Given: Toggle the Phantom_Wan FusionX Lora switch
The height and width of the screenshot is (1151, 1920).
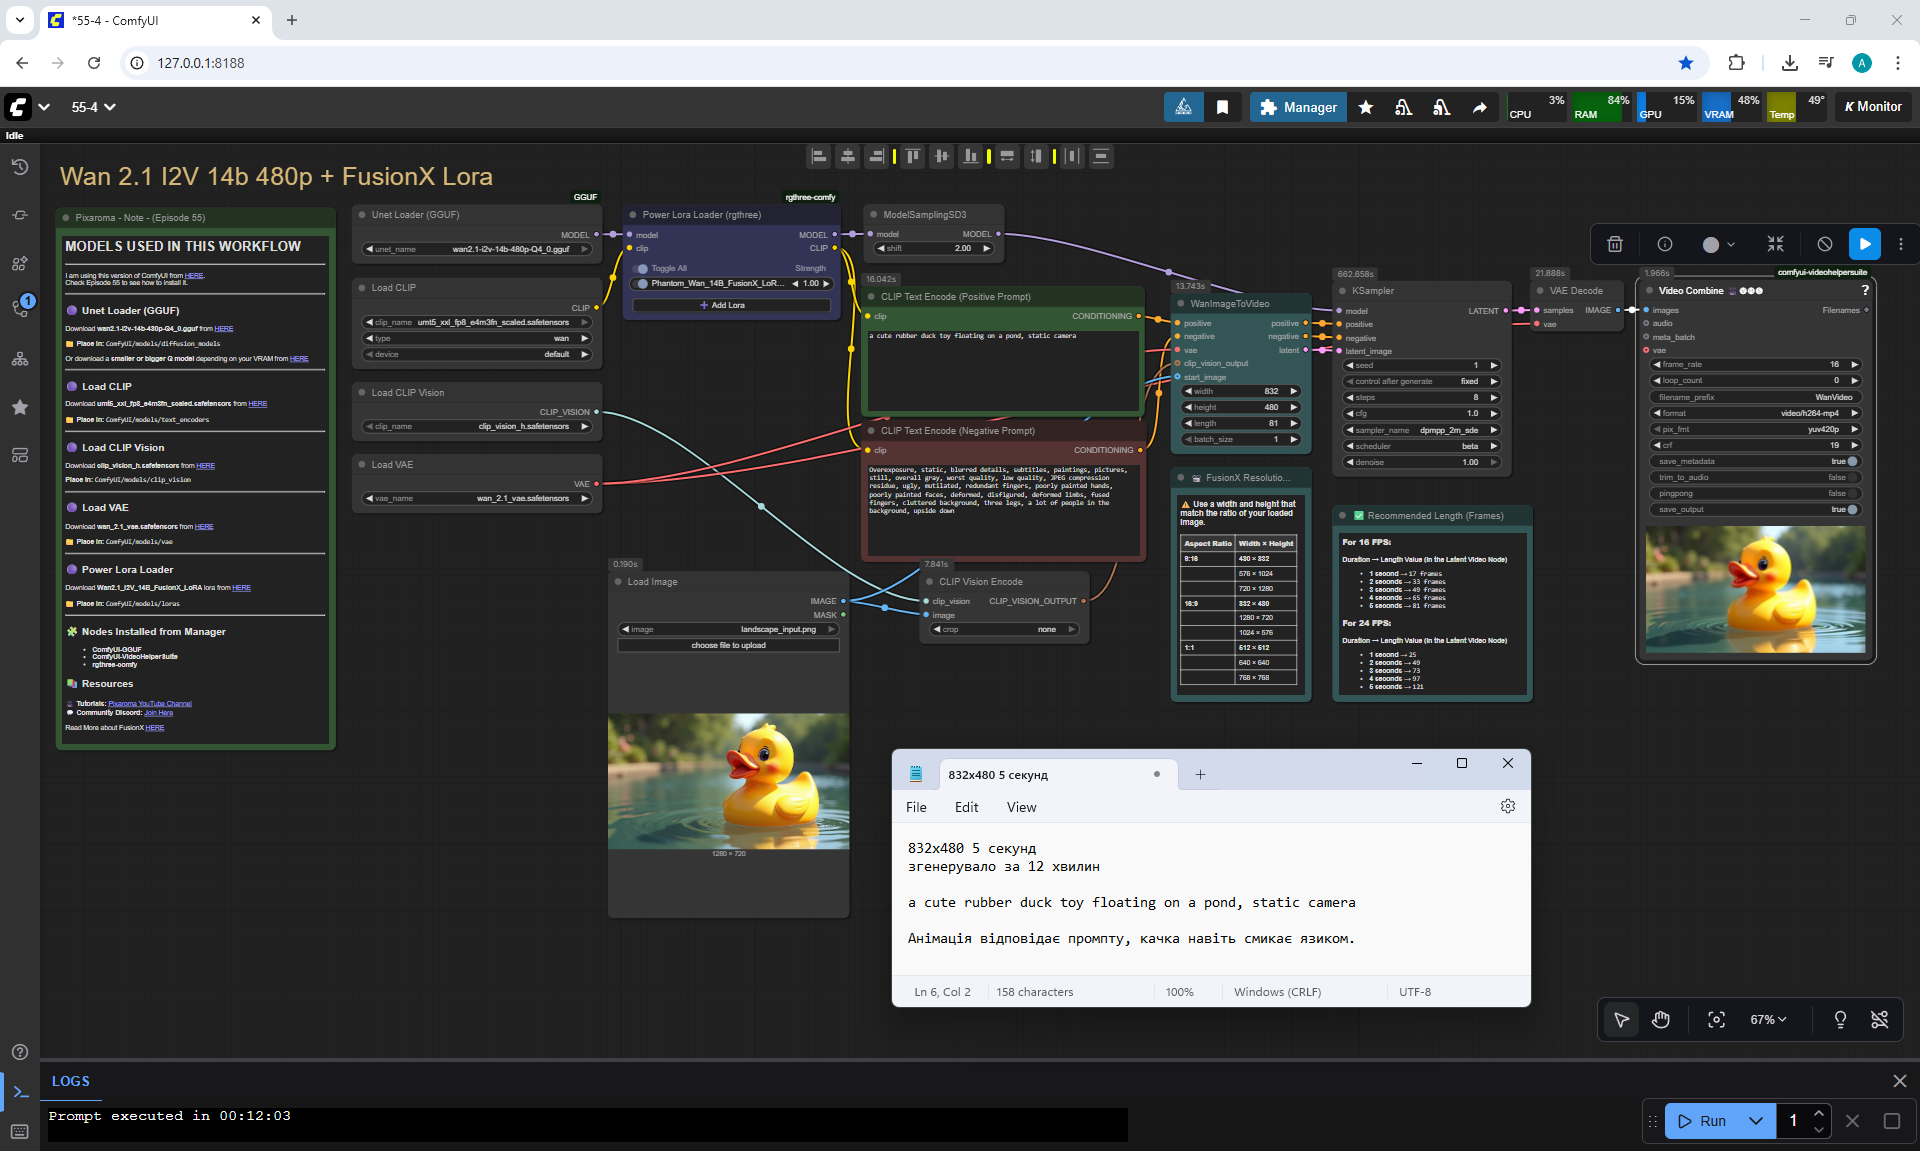Looking at the screenshot, I should point(643,283).
